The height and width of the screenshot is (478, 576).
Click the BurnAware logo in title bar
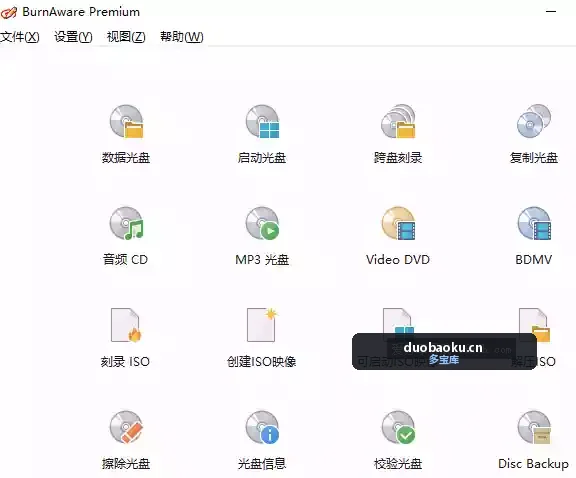(x=9, y=12)
